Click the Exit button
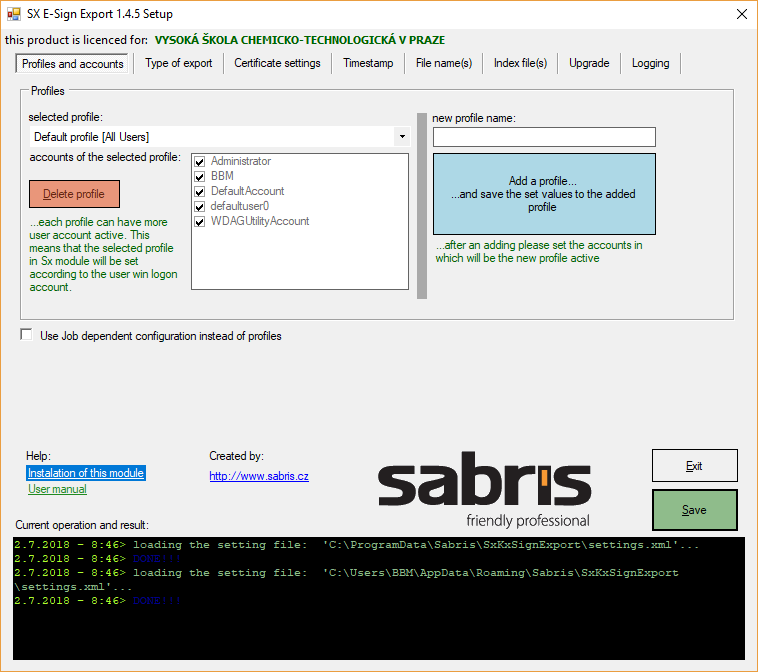Screen dimensions: 758x672 click(x=695, y=466)
